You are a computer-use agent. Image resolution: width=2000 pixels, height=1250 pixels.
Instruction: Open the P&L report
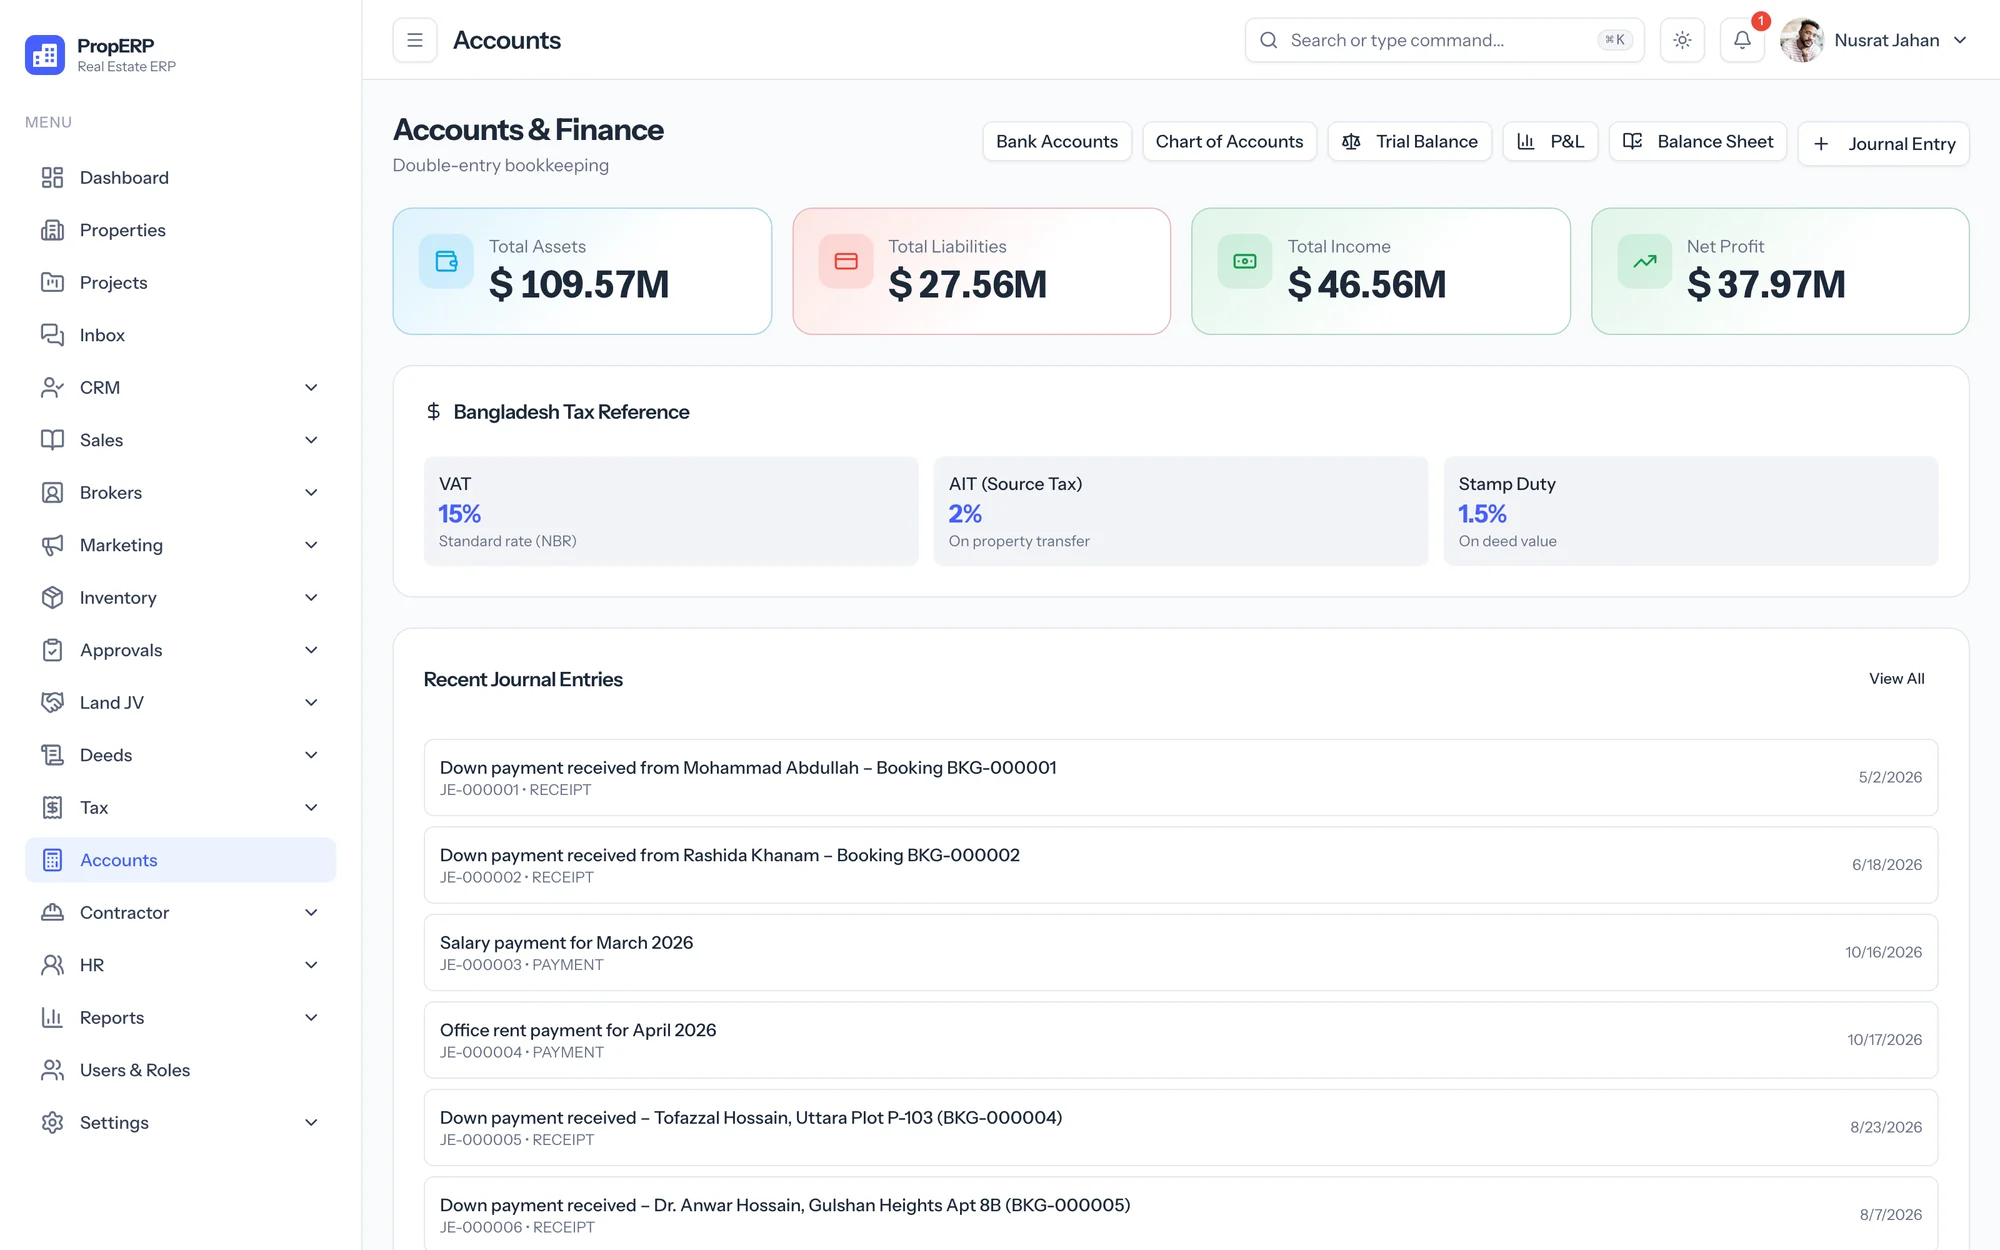pos(1550,142)
